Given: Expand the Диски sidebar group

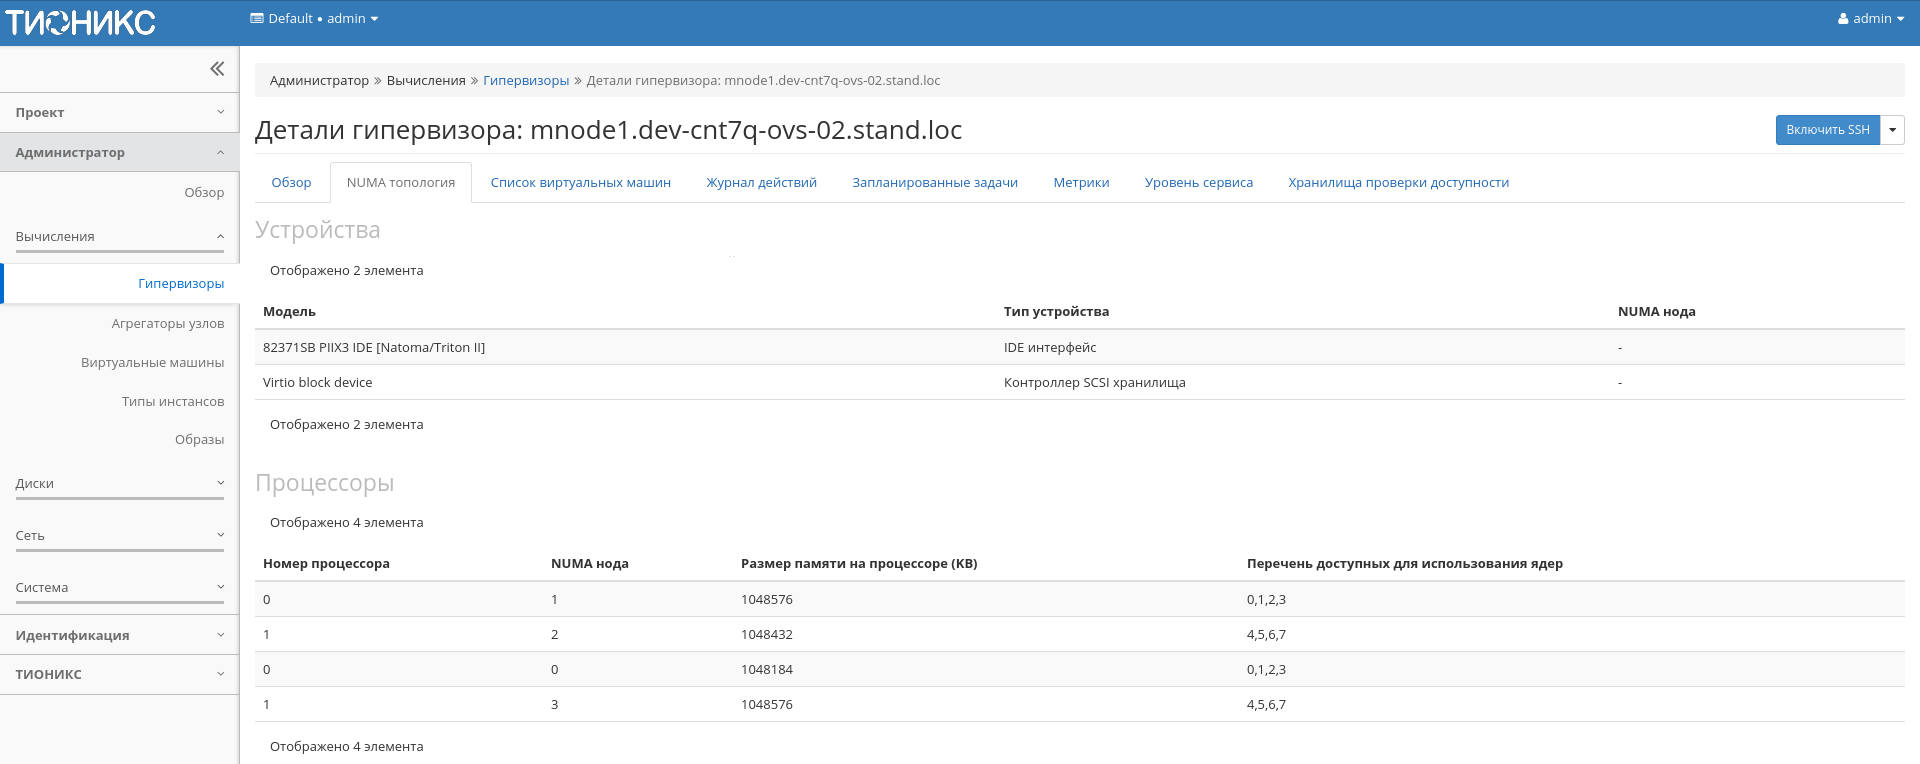Looking at the screenshot, I should tap(119, 484).
